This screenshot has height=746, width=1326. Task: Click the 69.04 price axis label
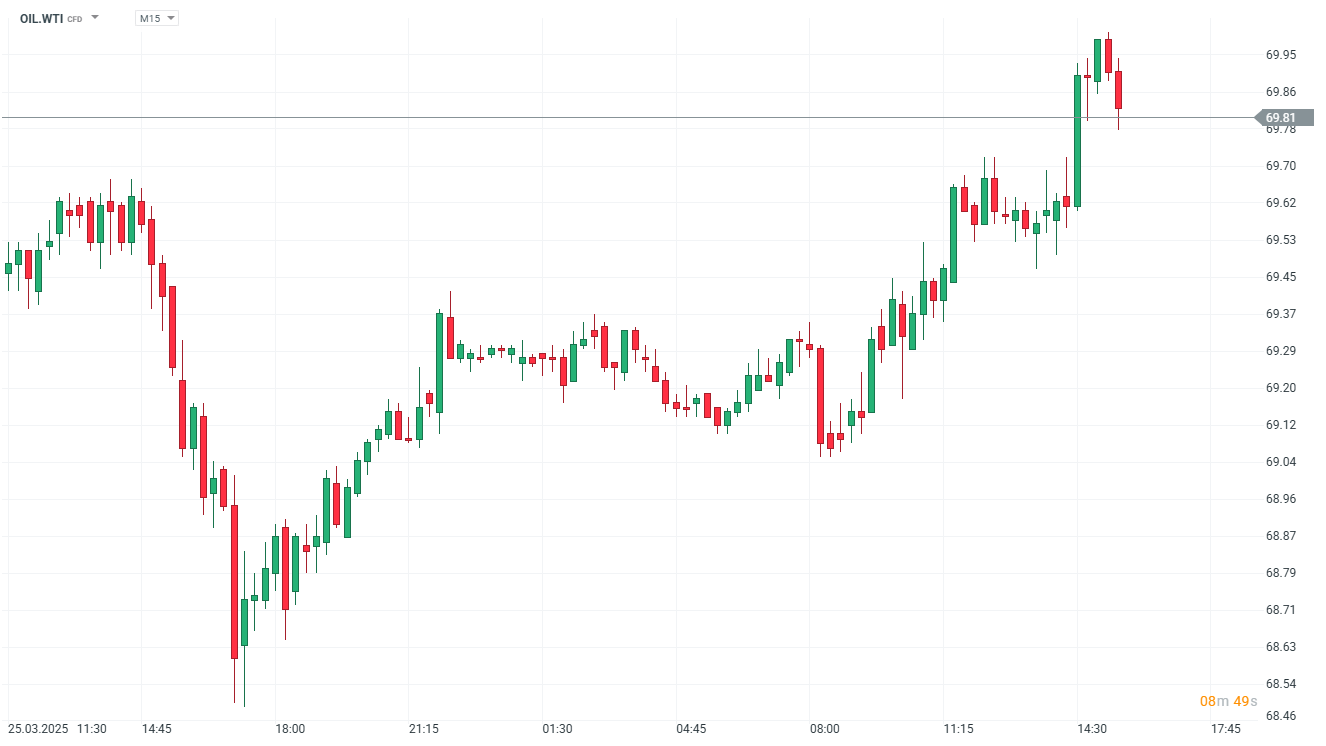point(1281,462)
